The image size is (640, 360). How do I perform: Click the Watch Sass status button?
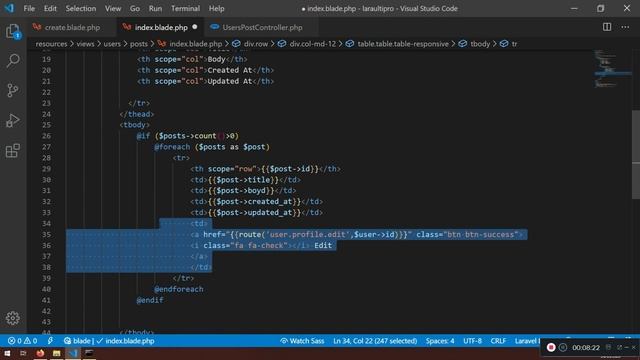coord(302,341)
